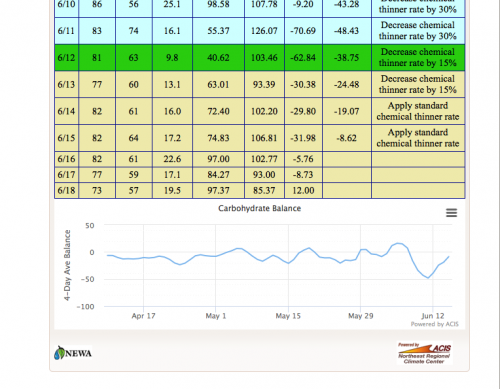This screenshot has width=500, height=389.
Task: Click the 6/13 'Decrease chemical thinner rate by 15%' cell
Action: pyautogui.click(x=418, y=84)
